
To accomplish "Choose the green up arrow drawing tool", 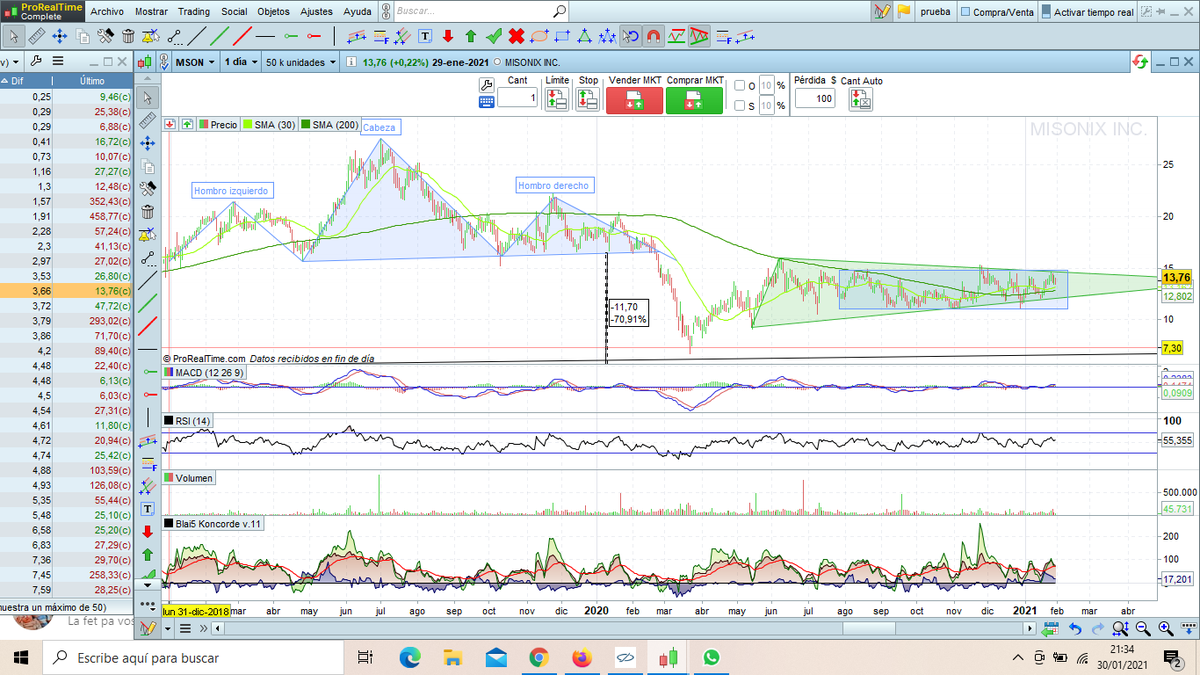I will pos(470,36).
